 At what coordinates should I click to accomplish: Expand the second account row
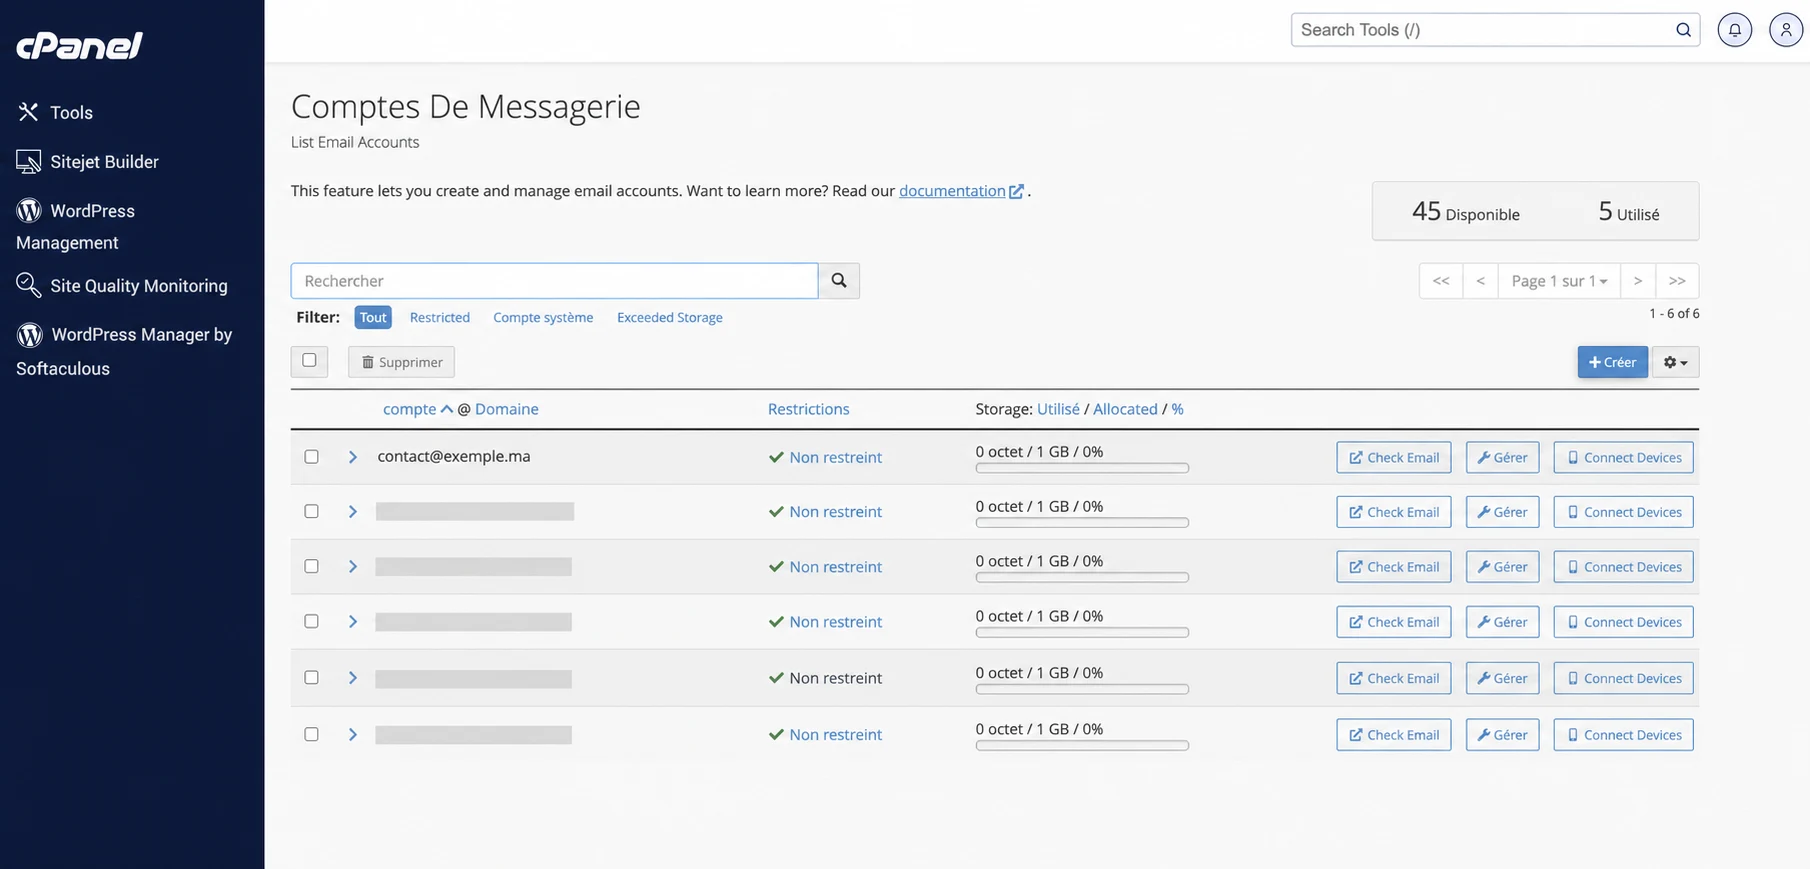[x=353, y=512]
